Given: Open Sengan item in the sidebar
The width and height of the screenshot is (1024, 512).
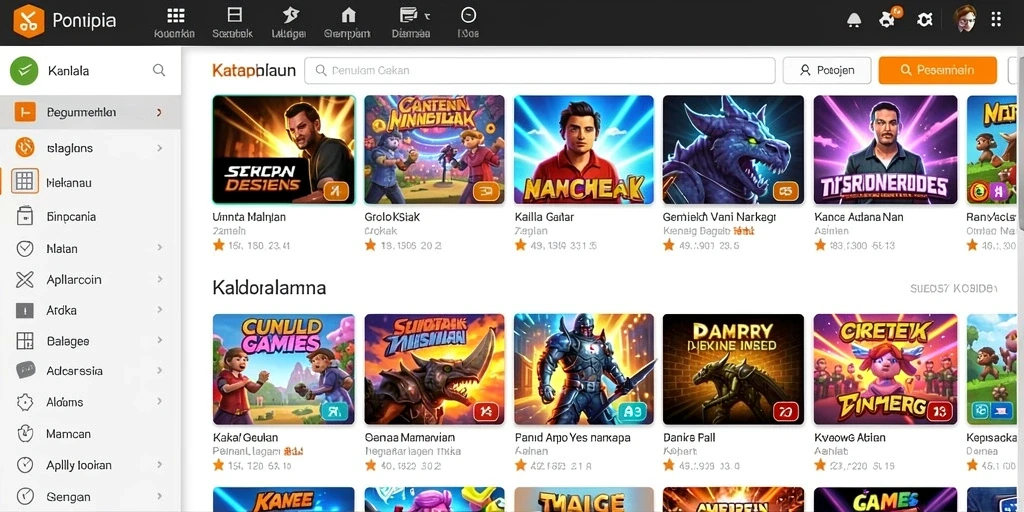Looking at the screenshot, I should click(x=90, y=496).
